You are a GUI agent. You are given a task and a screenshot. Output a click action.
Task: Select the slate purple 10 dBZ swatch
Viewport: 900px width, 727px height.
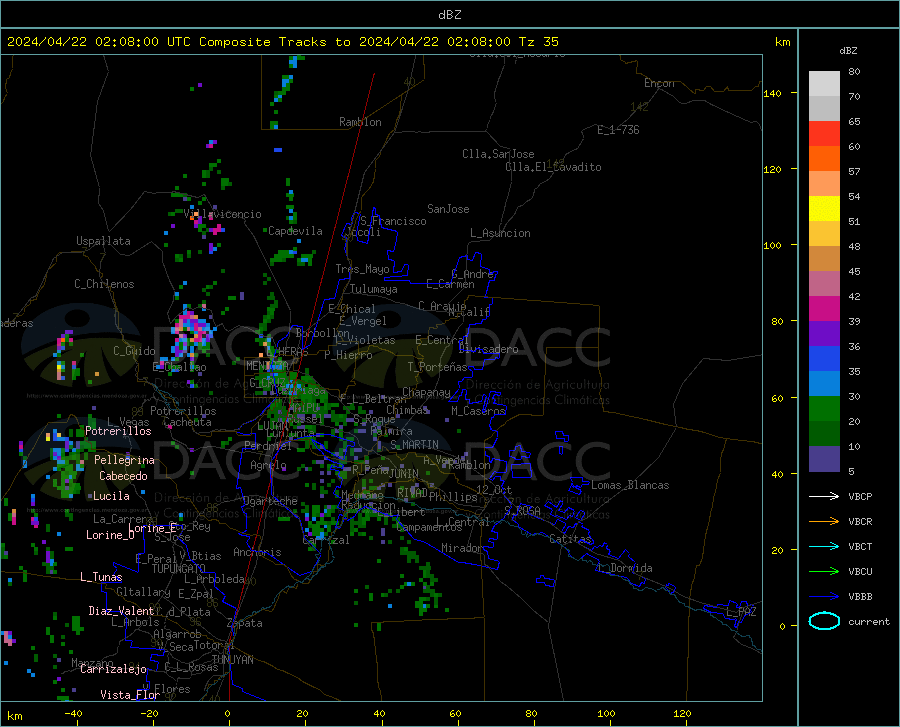[x=824, y=459]
